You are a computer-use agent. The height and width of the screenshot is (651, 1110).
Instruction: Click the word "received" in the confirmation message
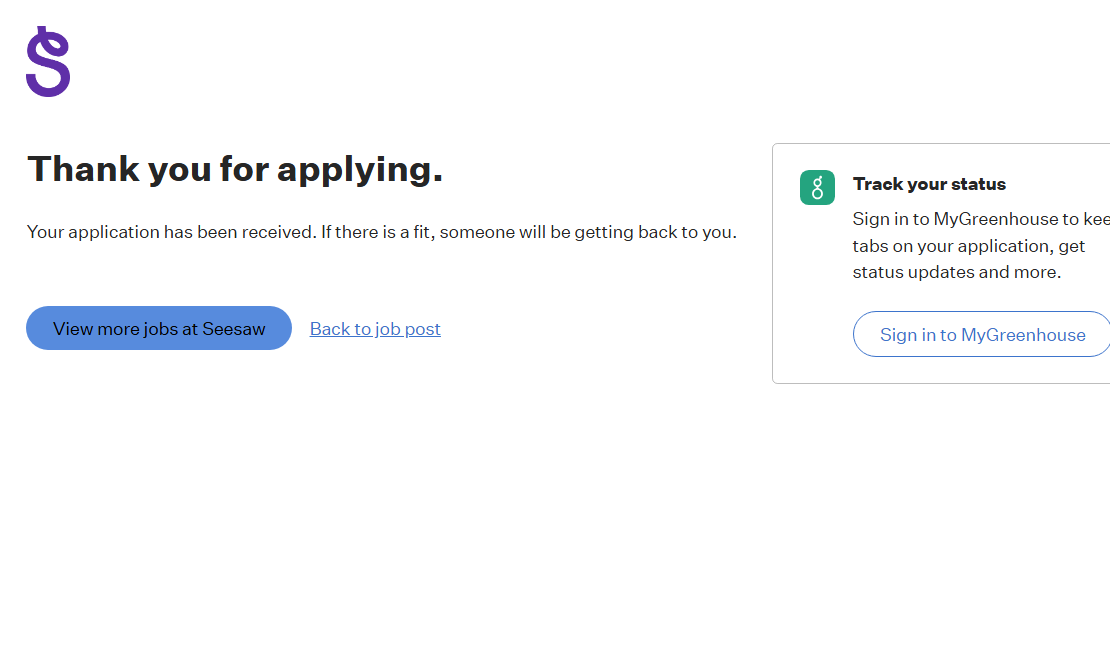[279, 232]
